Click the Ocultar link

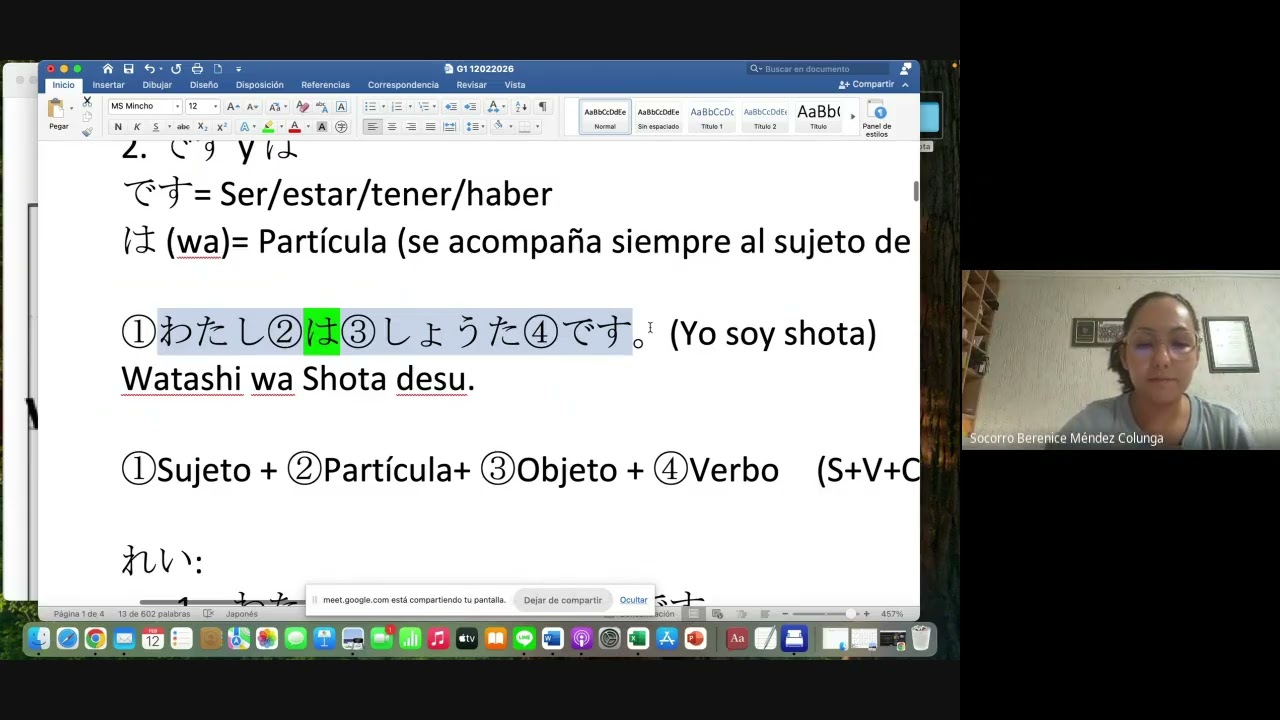click(634, 600)
